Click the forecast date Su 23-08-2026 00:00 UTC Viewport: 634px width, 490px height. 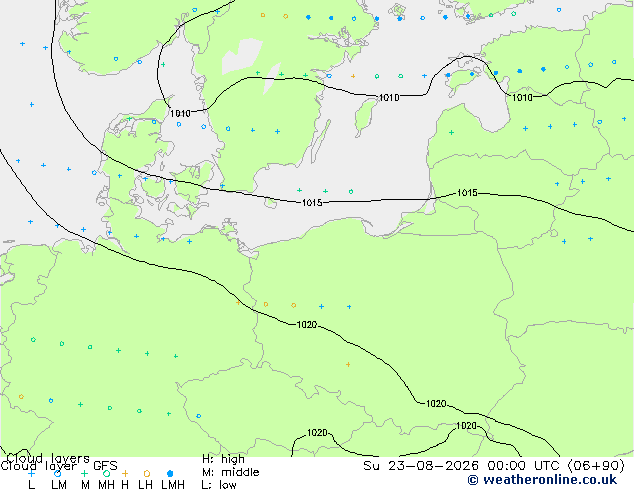click(x=463, y=466)
